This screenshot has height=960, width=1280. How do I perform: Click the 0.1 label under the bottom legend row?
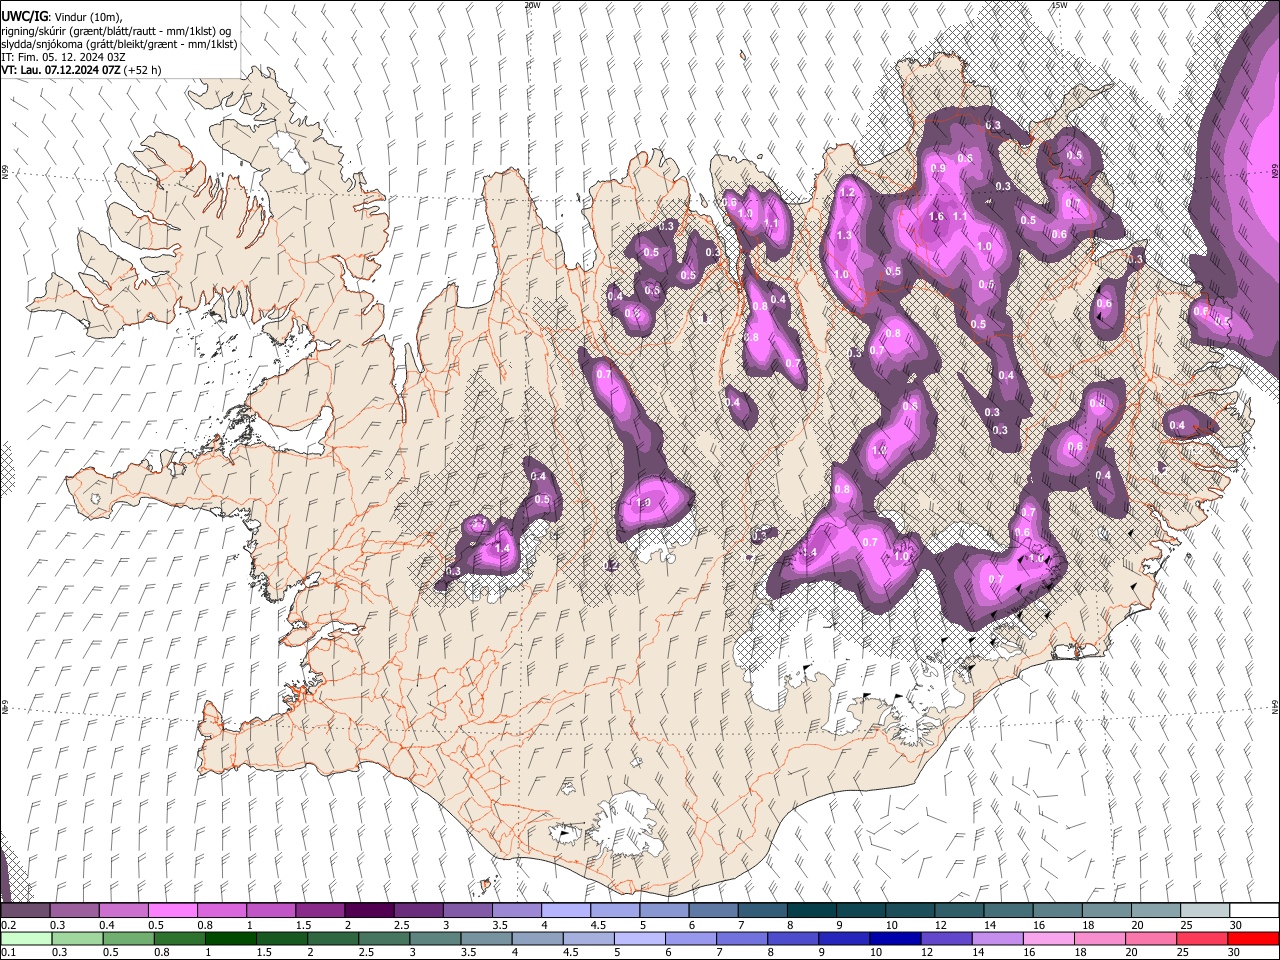pos(7,952)
